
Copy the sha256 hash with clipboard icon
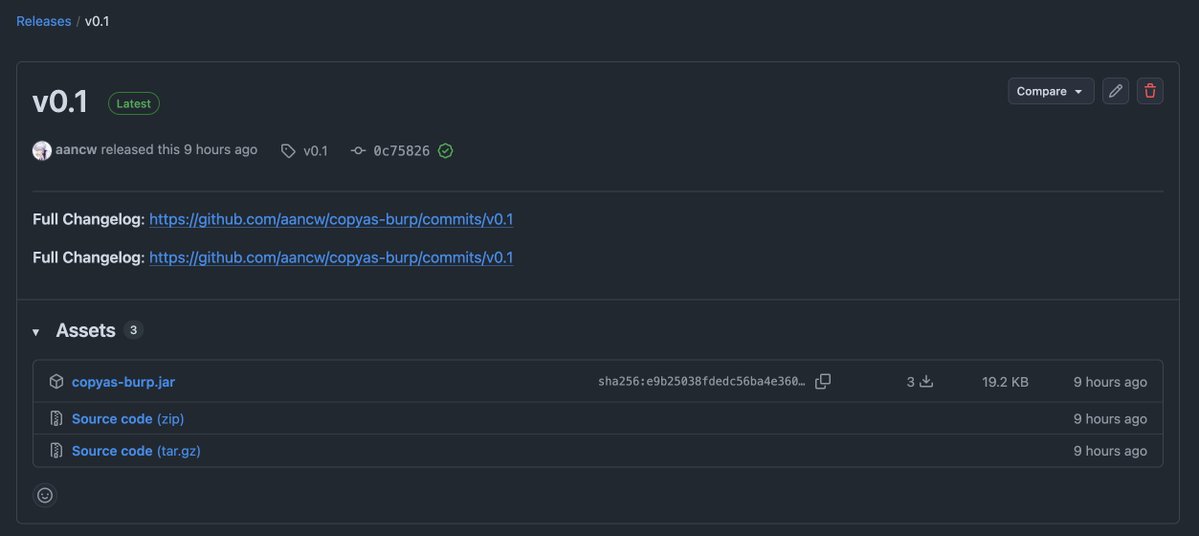click(823, 382)
